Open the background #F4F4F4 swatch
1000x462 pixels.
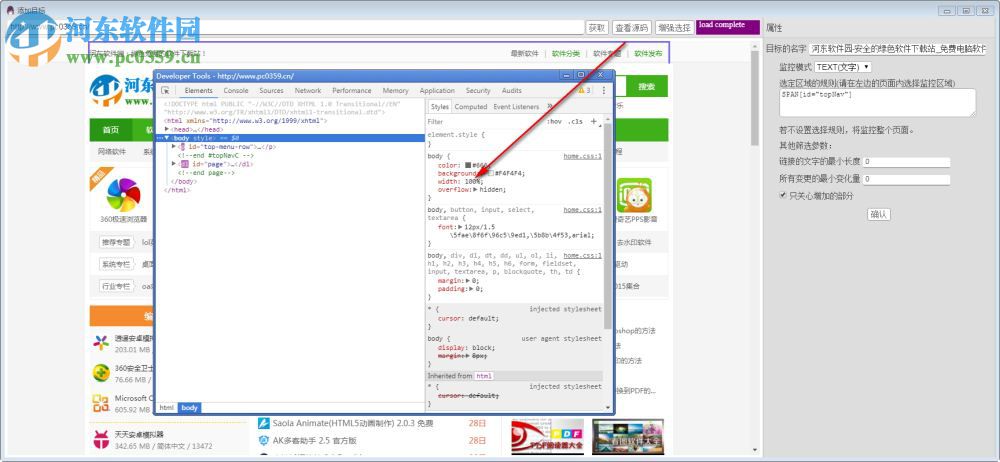pos(491,173)
